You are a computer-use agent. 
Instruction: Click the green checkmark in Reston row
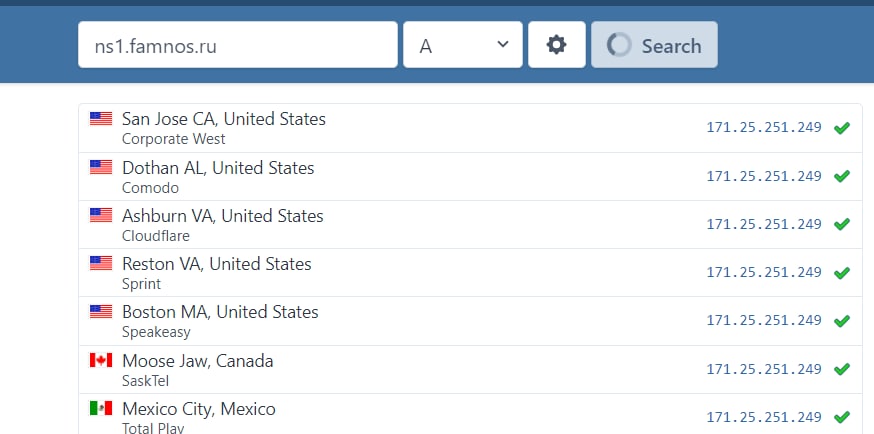(x=842, y=272)
